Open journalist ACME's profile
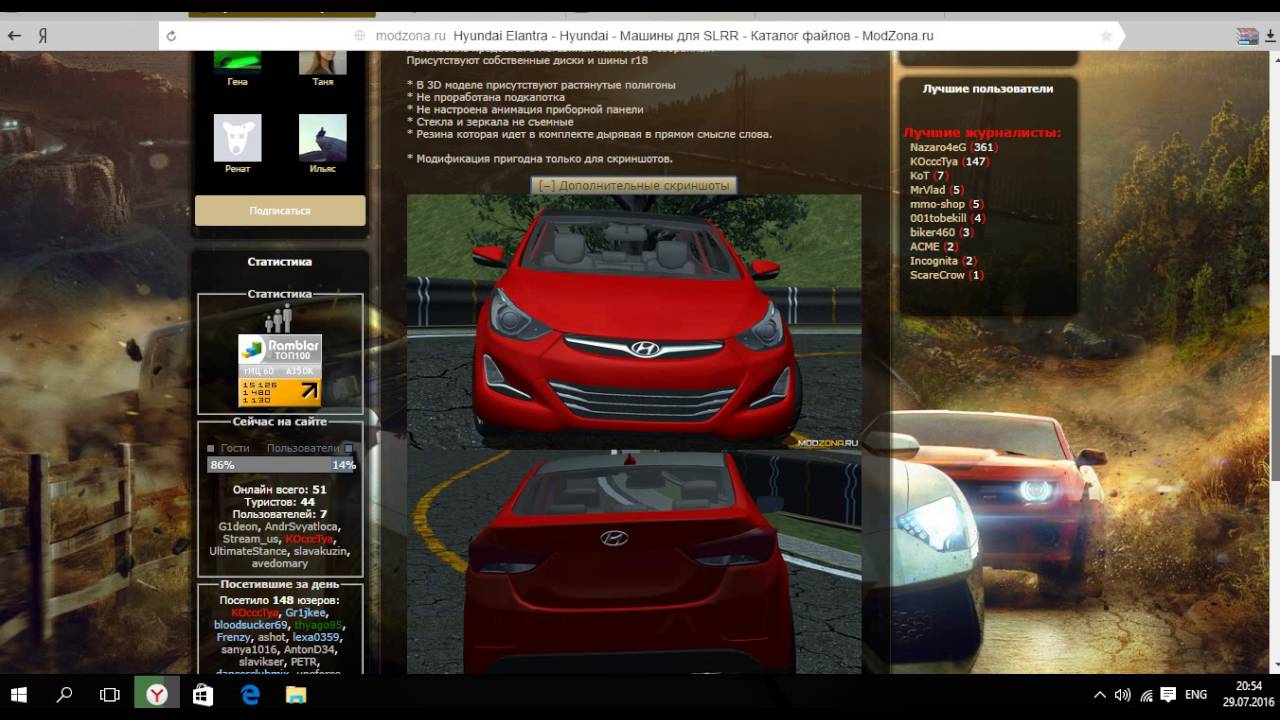Screen dimensions: 1280x720 click(x=925, y=247)
